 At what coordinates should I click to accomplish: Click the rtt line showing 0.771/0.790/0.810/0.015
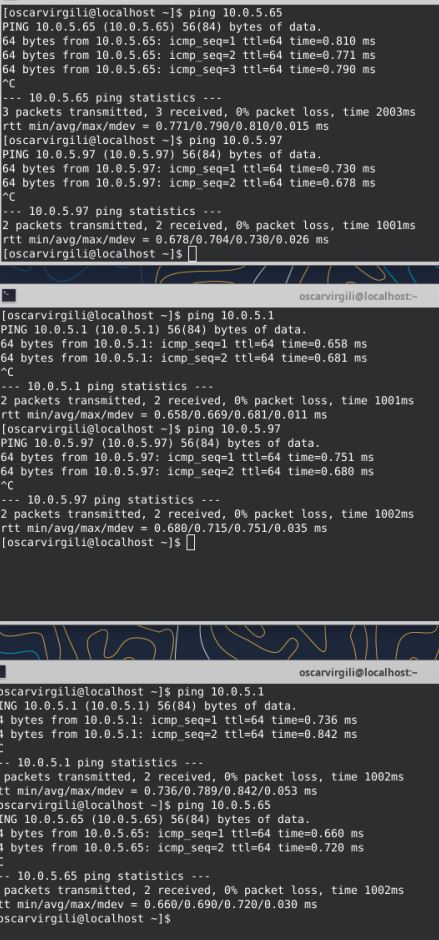click(x=166, y=126)
